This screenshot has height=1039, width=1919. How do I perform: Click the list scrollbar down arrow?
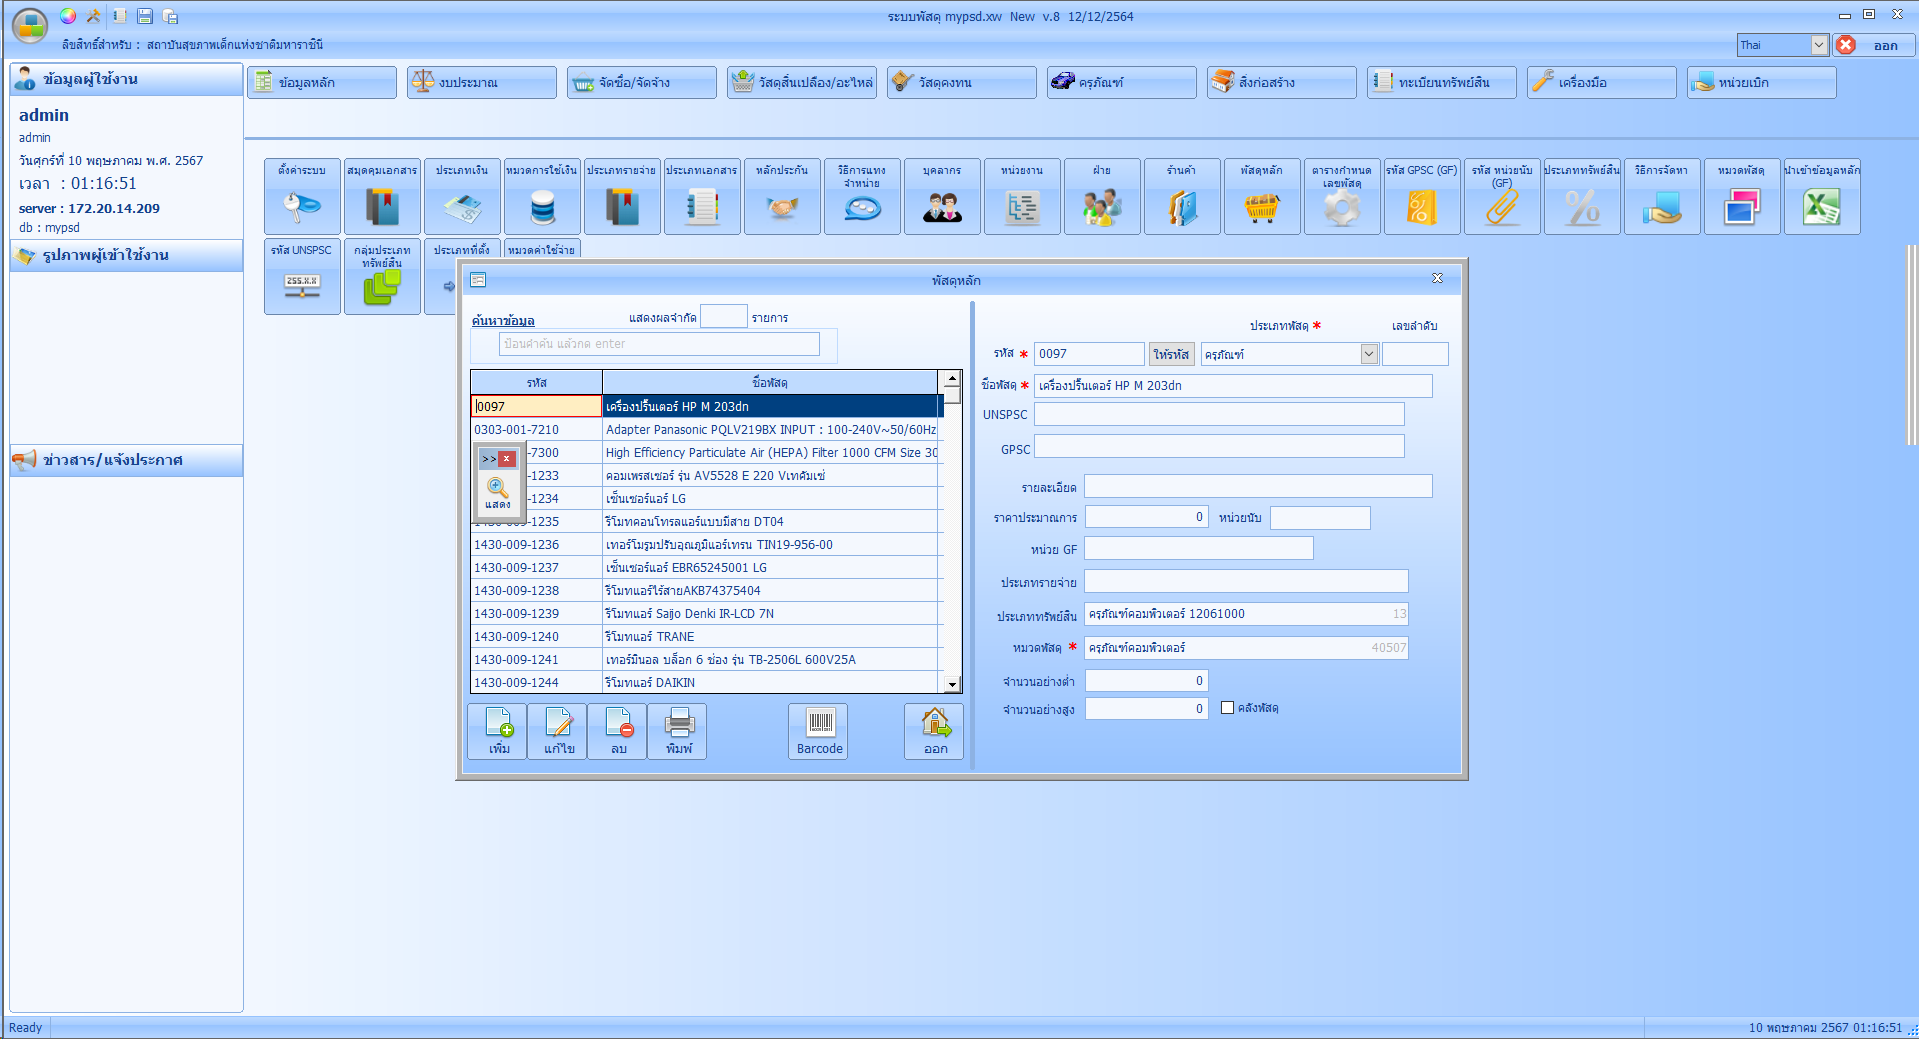(952, 684)
